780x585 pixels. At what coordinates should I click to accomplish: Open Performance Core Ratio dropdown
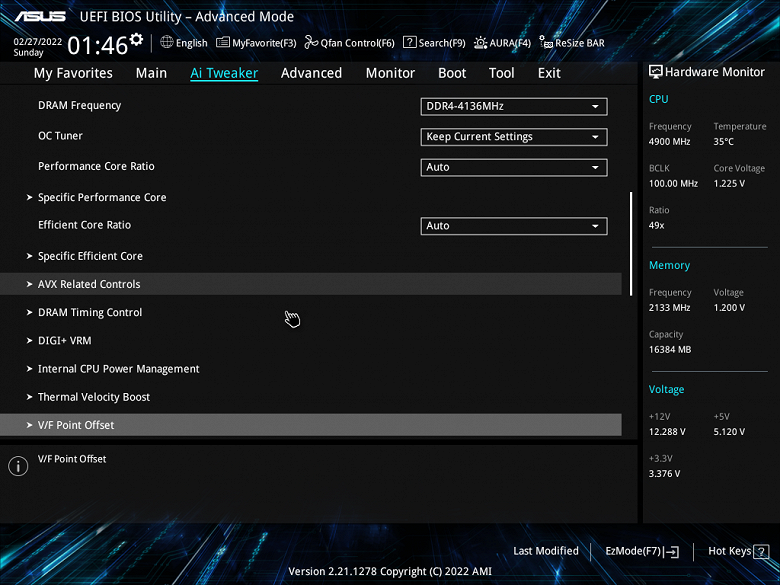(x=514, y=168)
